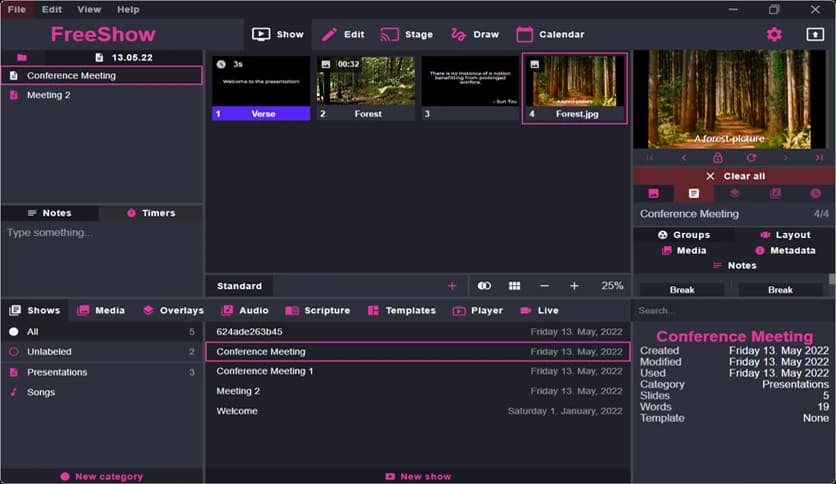Zoom out with the minus icon
Screen dimensions: 836x484
click(544, 286)
